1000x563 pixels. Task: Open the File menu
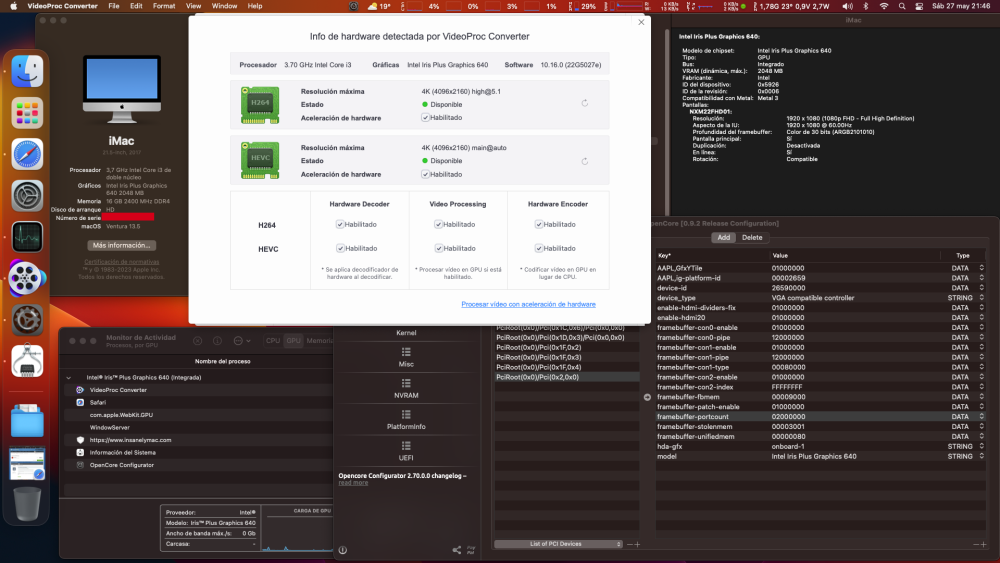114,6
